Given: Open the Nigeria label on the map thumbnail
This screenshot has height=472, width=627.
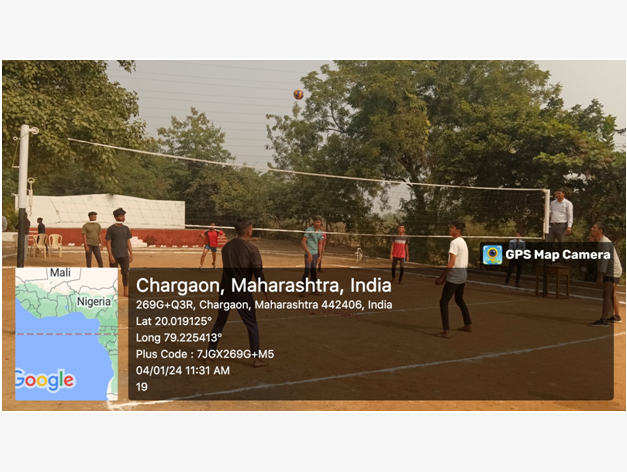Looking at the screenshot, I should point(94,302).
